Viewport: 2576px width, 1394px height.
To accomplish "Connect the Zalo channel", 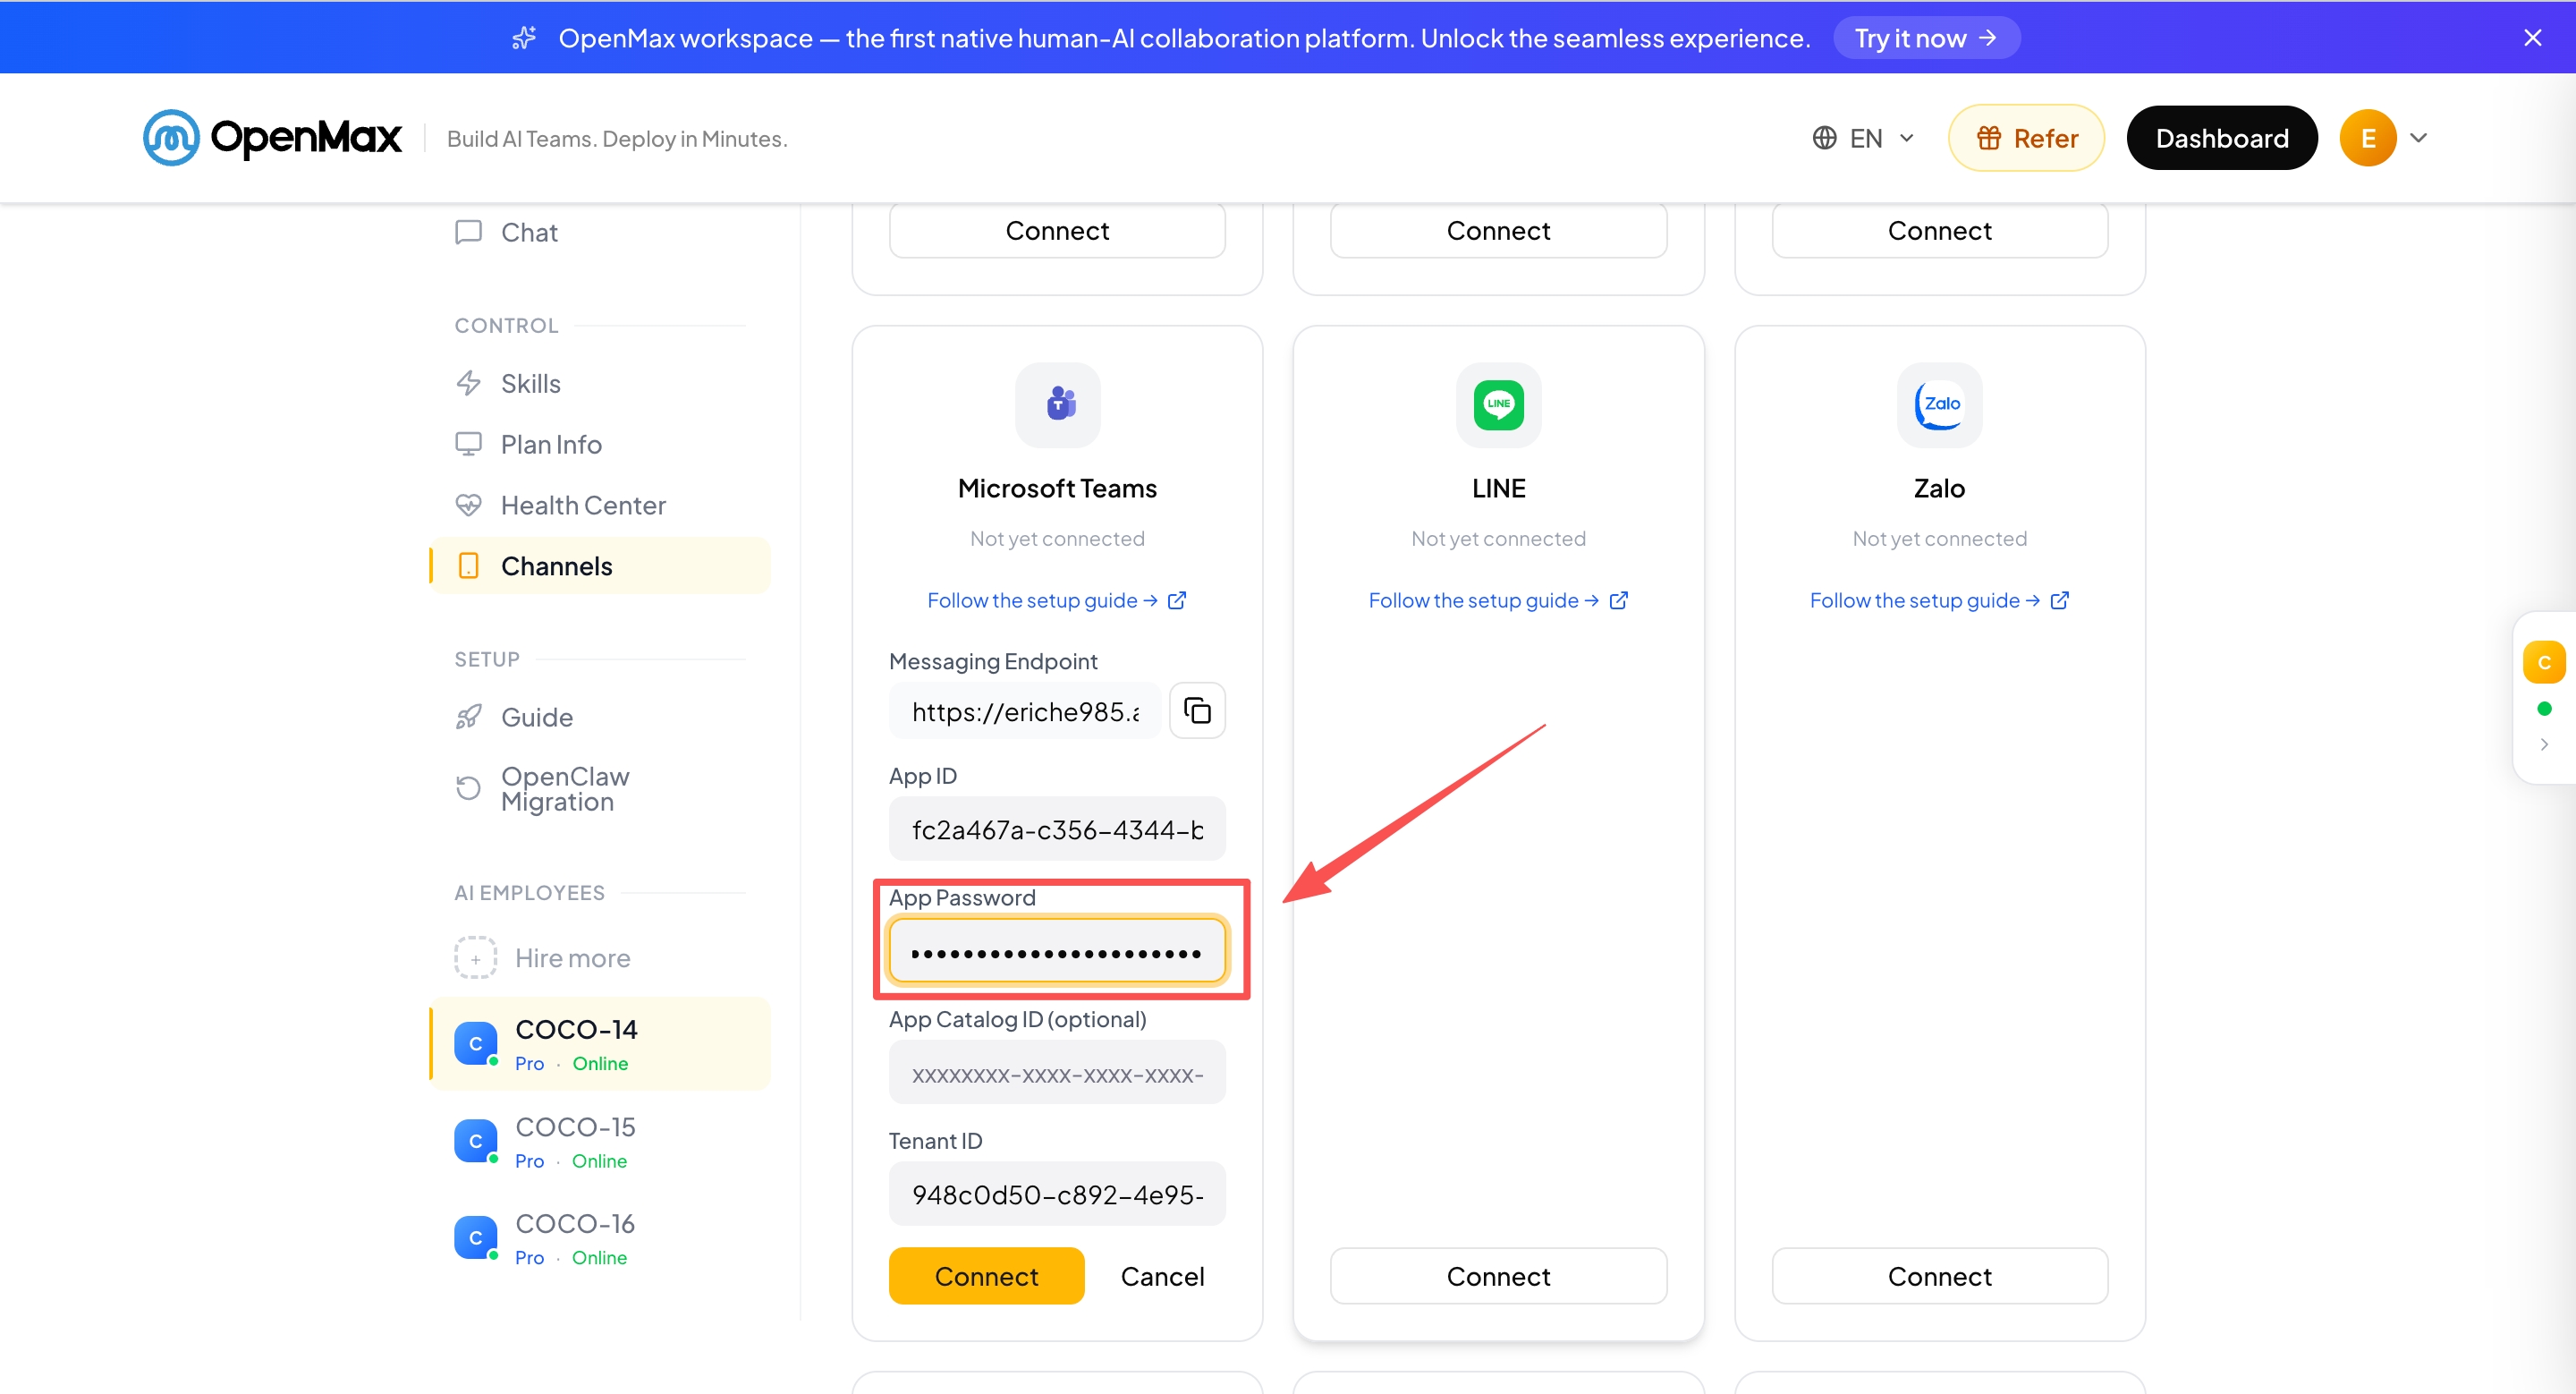I will (x=1939, y=1277).
